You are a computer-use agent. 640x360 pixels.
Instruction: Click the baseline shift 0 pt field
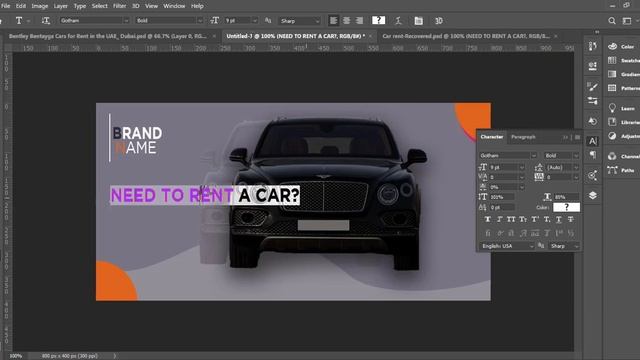tap(503, 207)
